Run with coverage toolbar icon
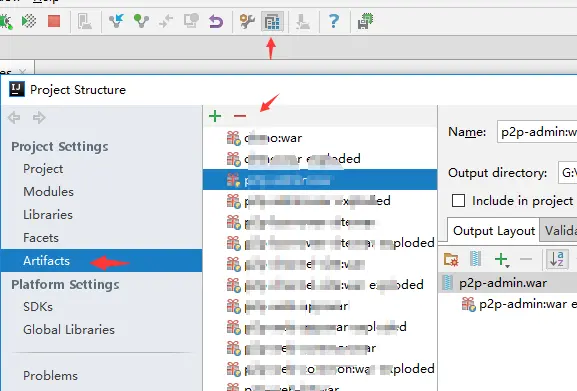Viewport: 577px width, 391px height. [x=29, y=21]
